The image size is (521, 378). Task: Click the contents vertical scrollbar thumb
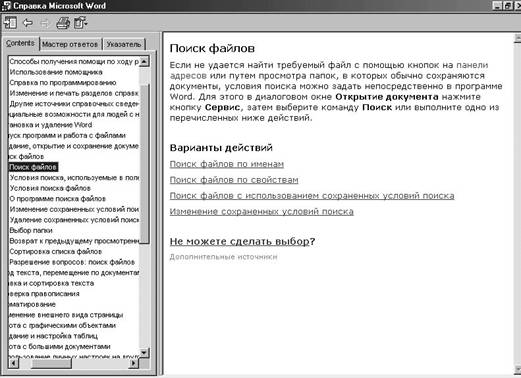click(x=144, y=163)
